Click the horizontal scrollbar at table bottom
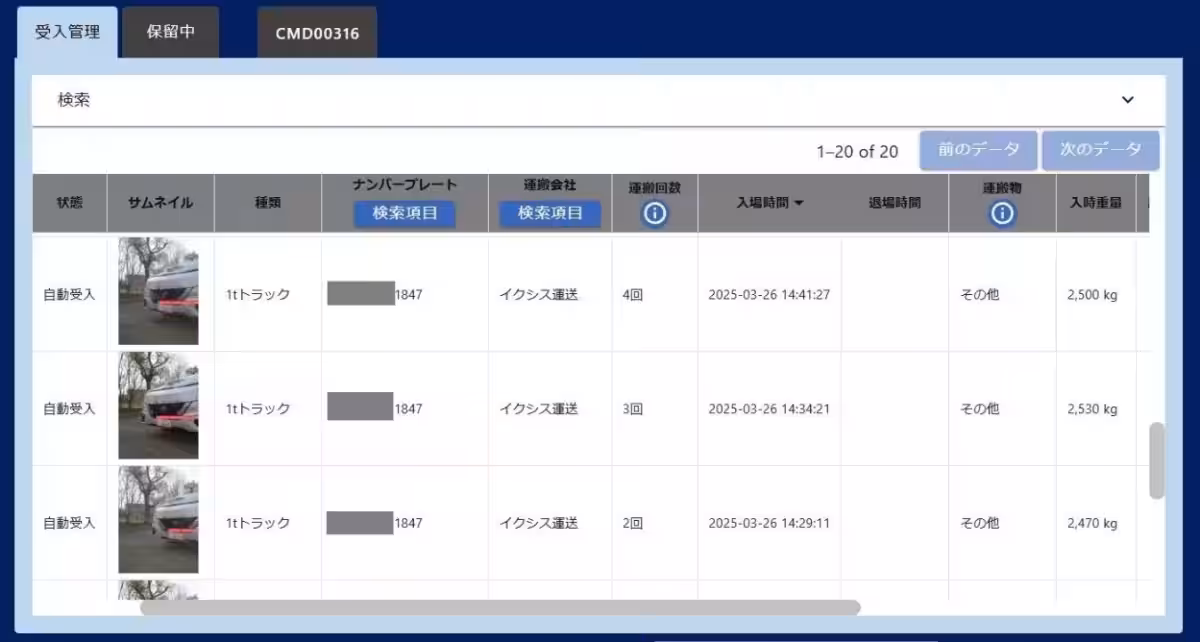This screenshot has width=1200, height=642. click(x=500, y=607)
